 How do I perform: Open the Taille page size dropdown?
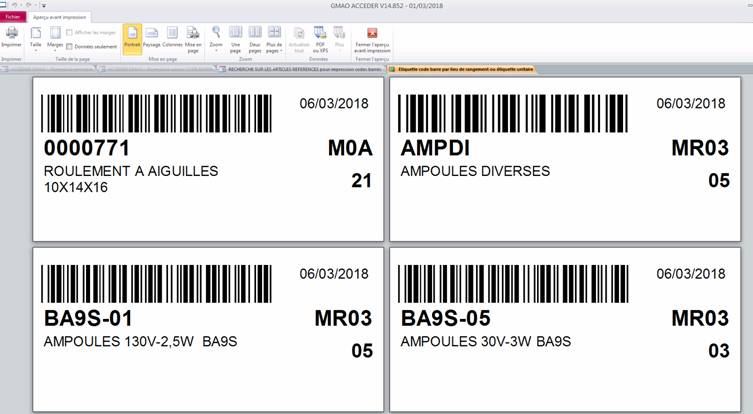click(x=36, y=38)
